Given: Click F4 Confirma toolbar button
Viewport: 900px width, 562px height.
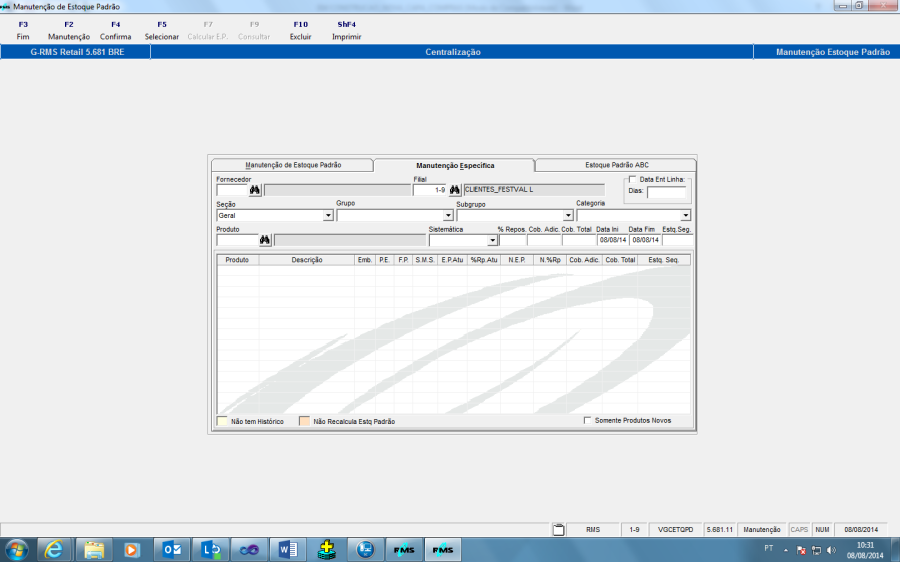Looking at the screenshot, I should click(x=115, y=30).
